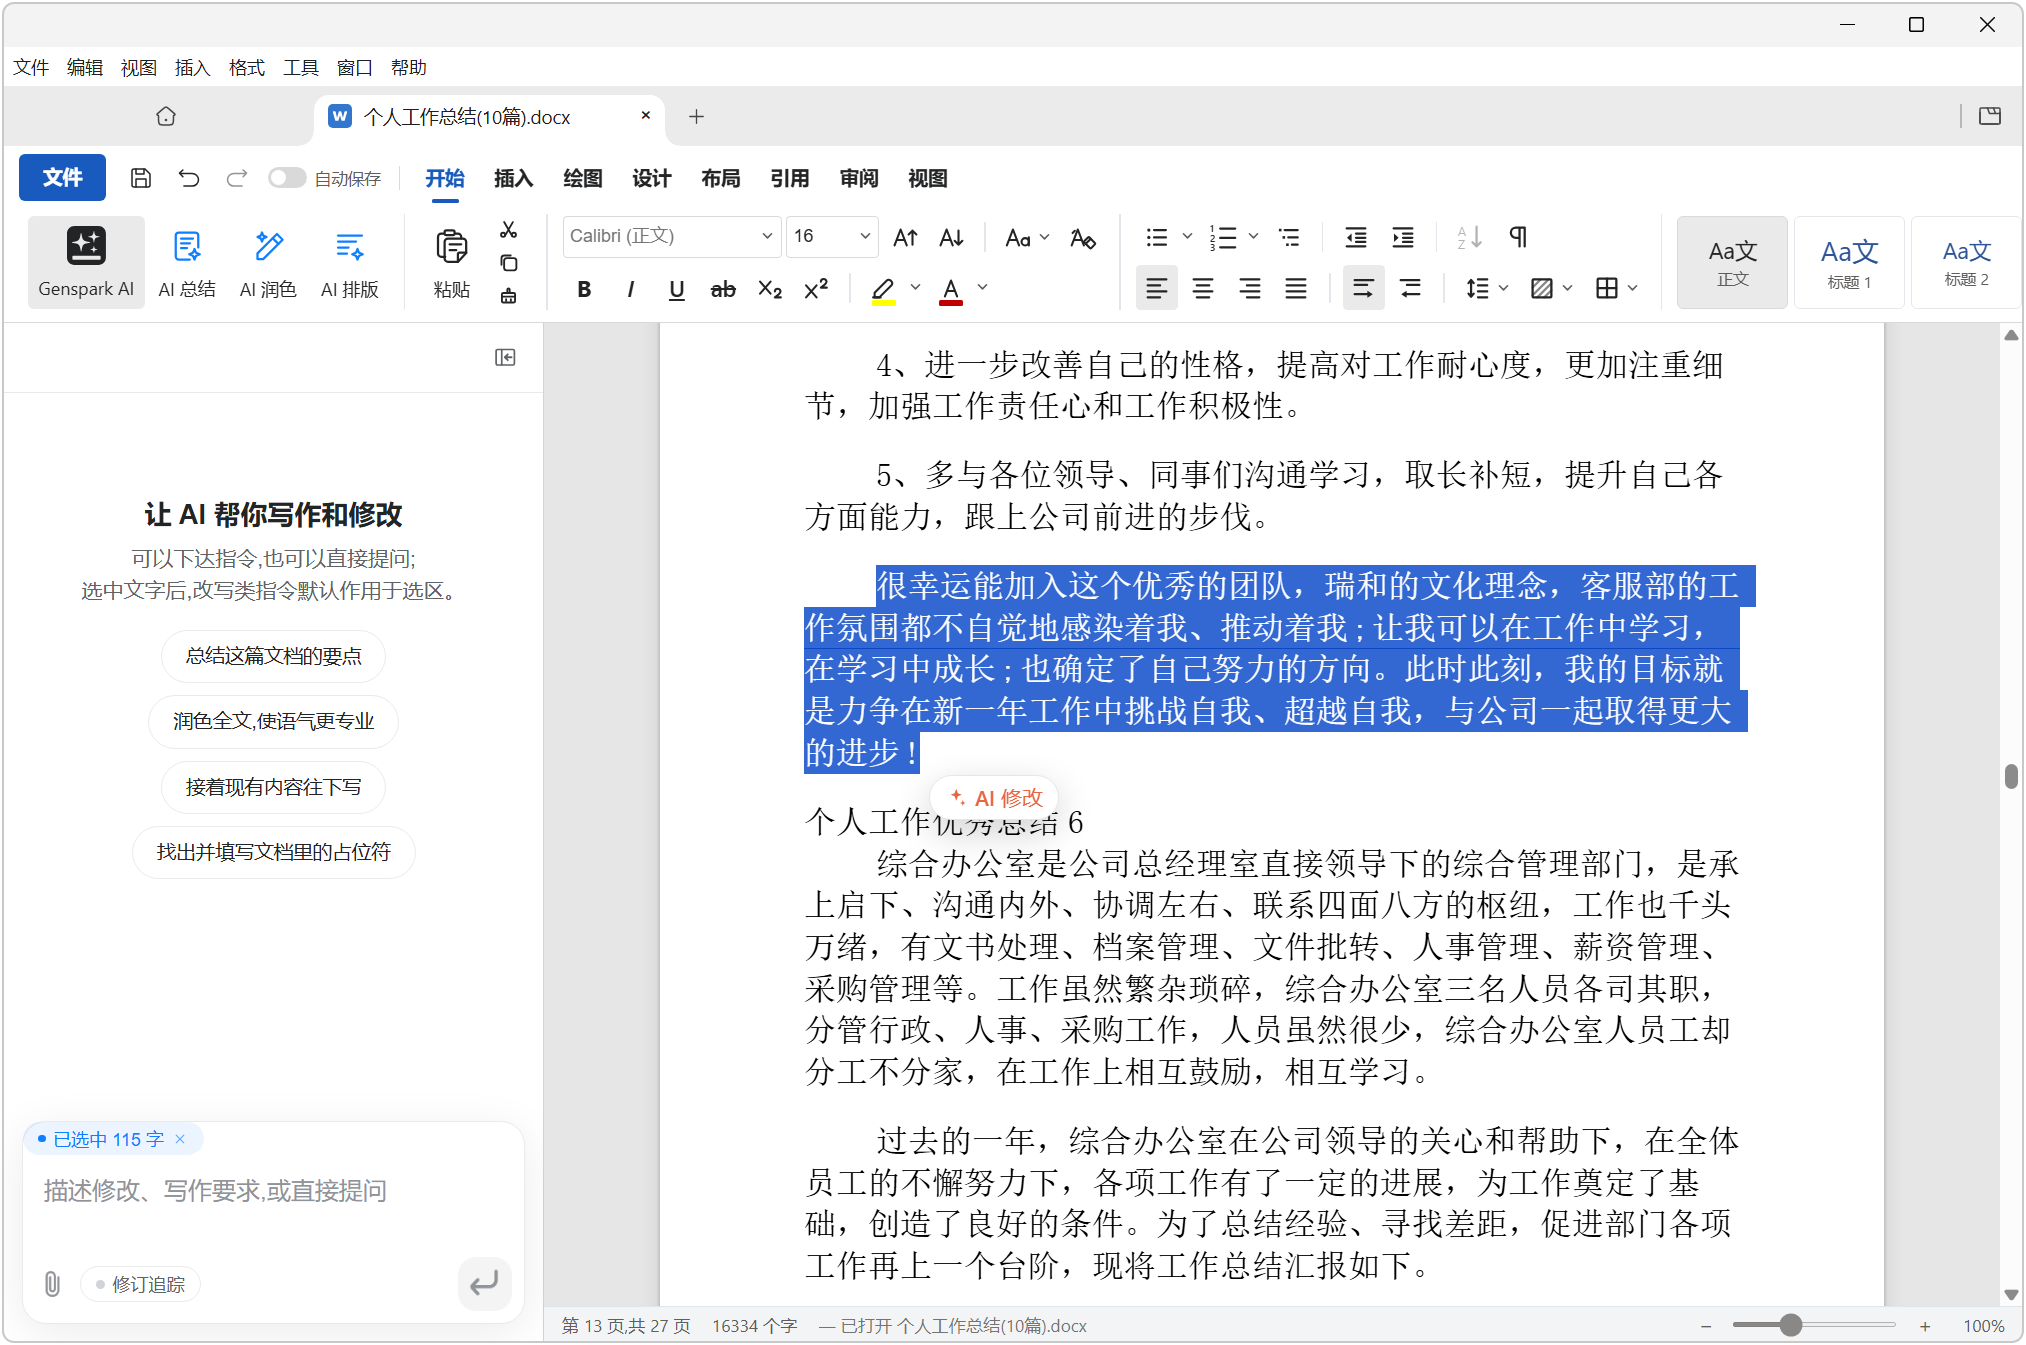Viewport: 2026px width, 1345px height.
Task: Redo the last action
Action: pyautogui.click(x=237, y=178)
